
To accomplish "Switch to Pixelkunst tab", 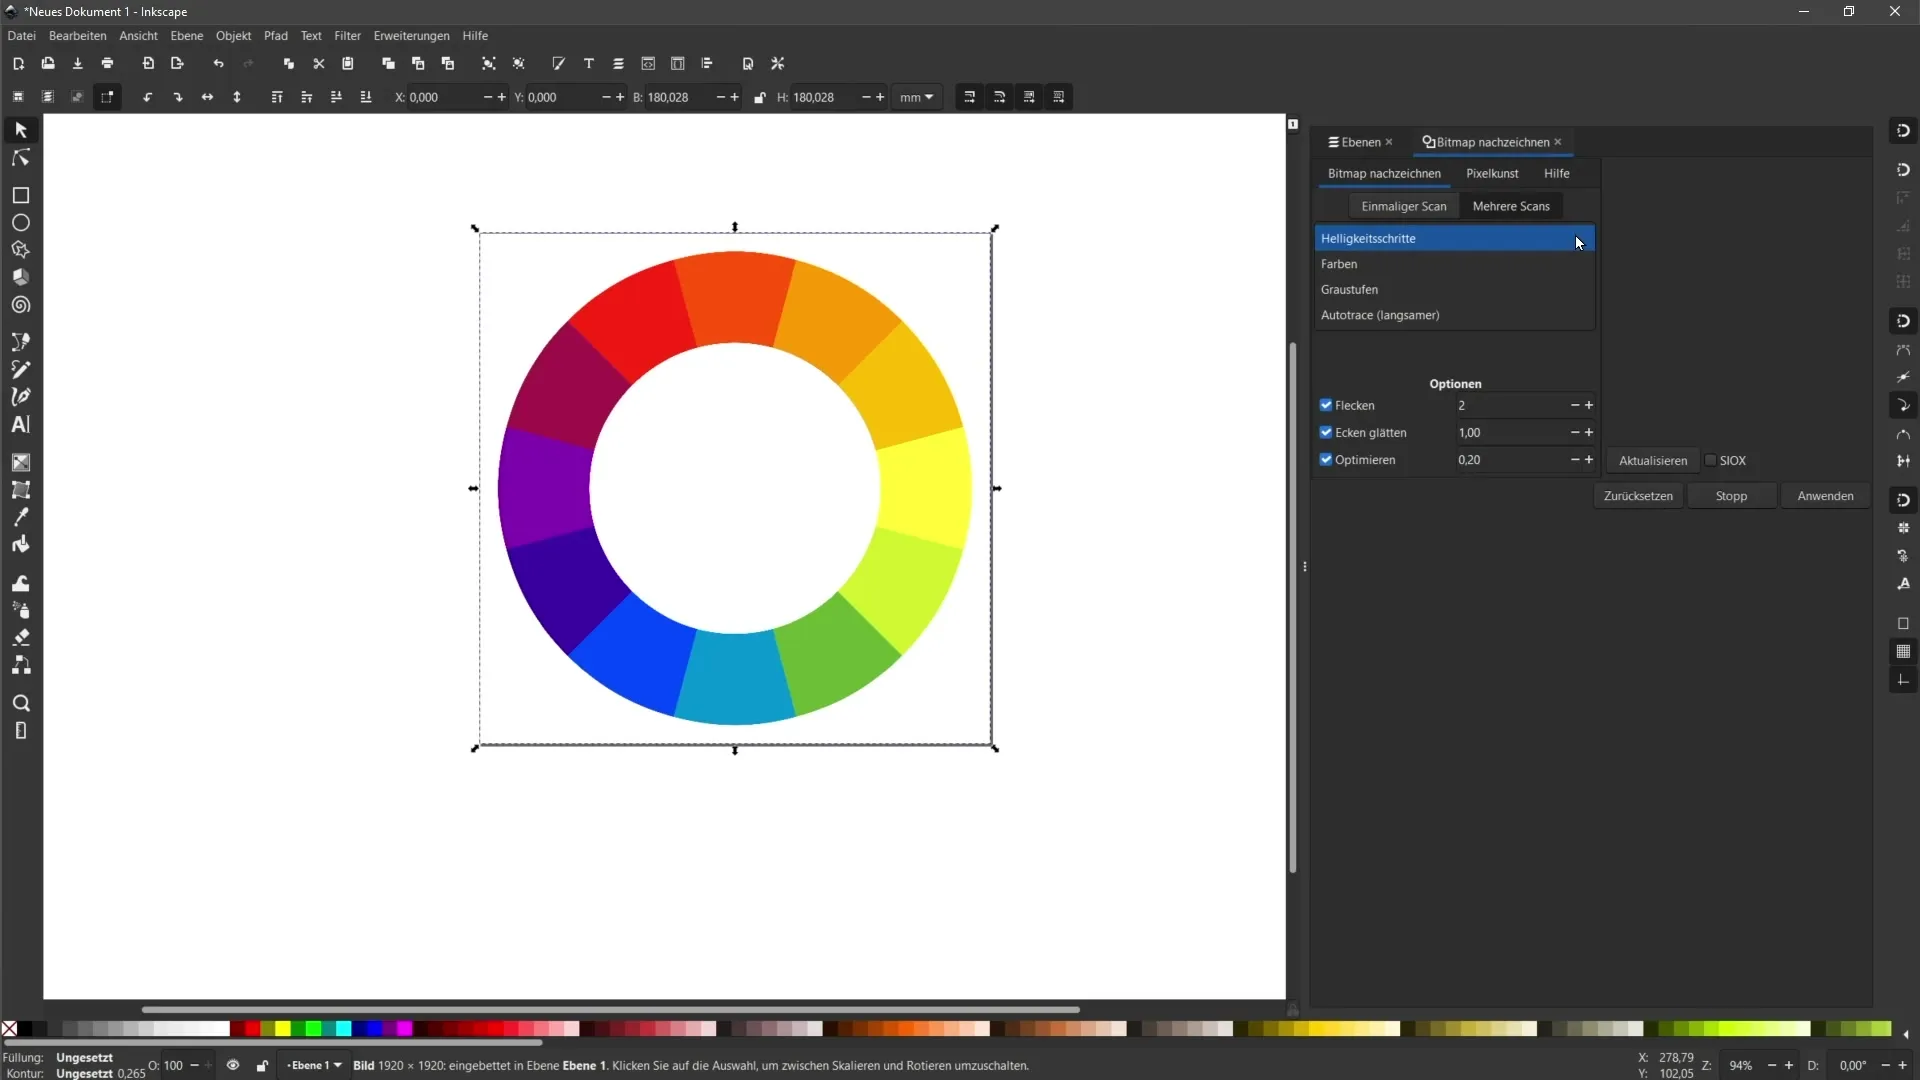I will pos(1493,173).
